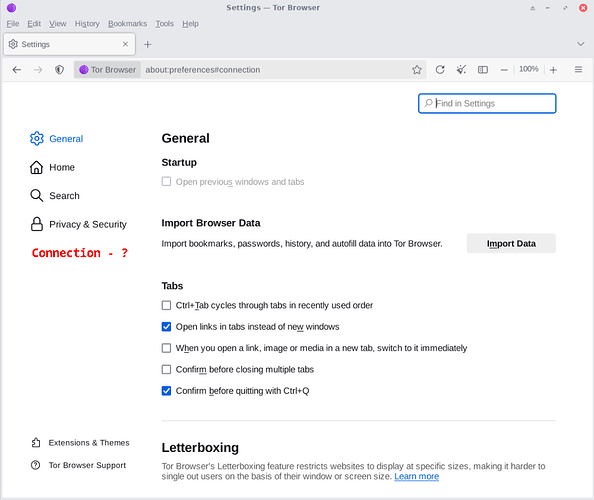Image resolution: width=594 pixels, height=500 pixels.
Task: Toggle the sidebar panel icon
Action: click(483, 70)
